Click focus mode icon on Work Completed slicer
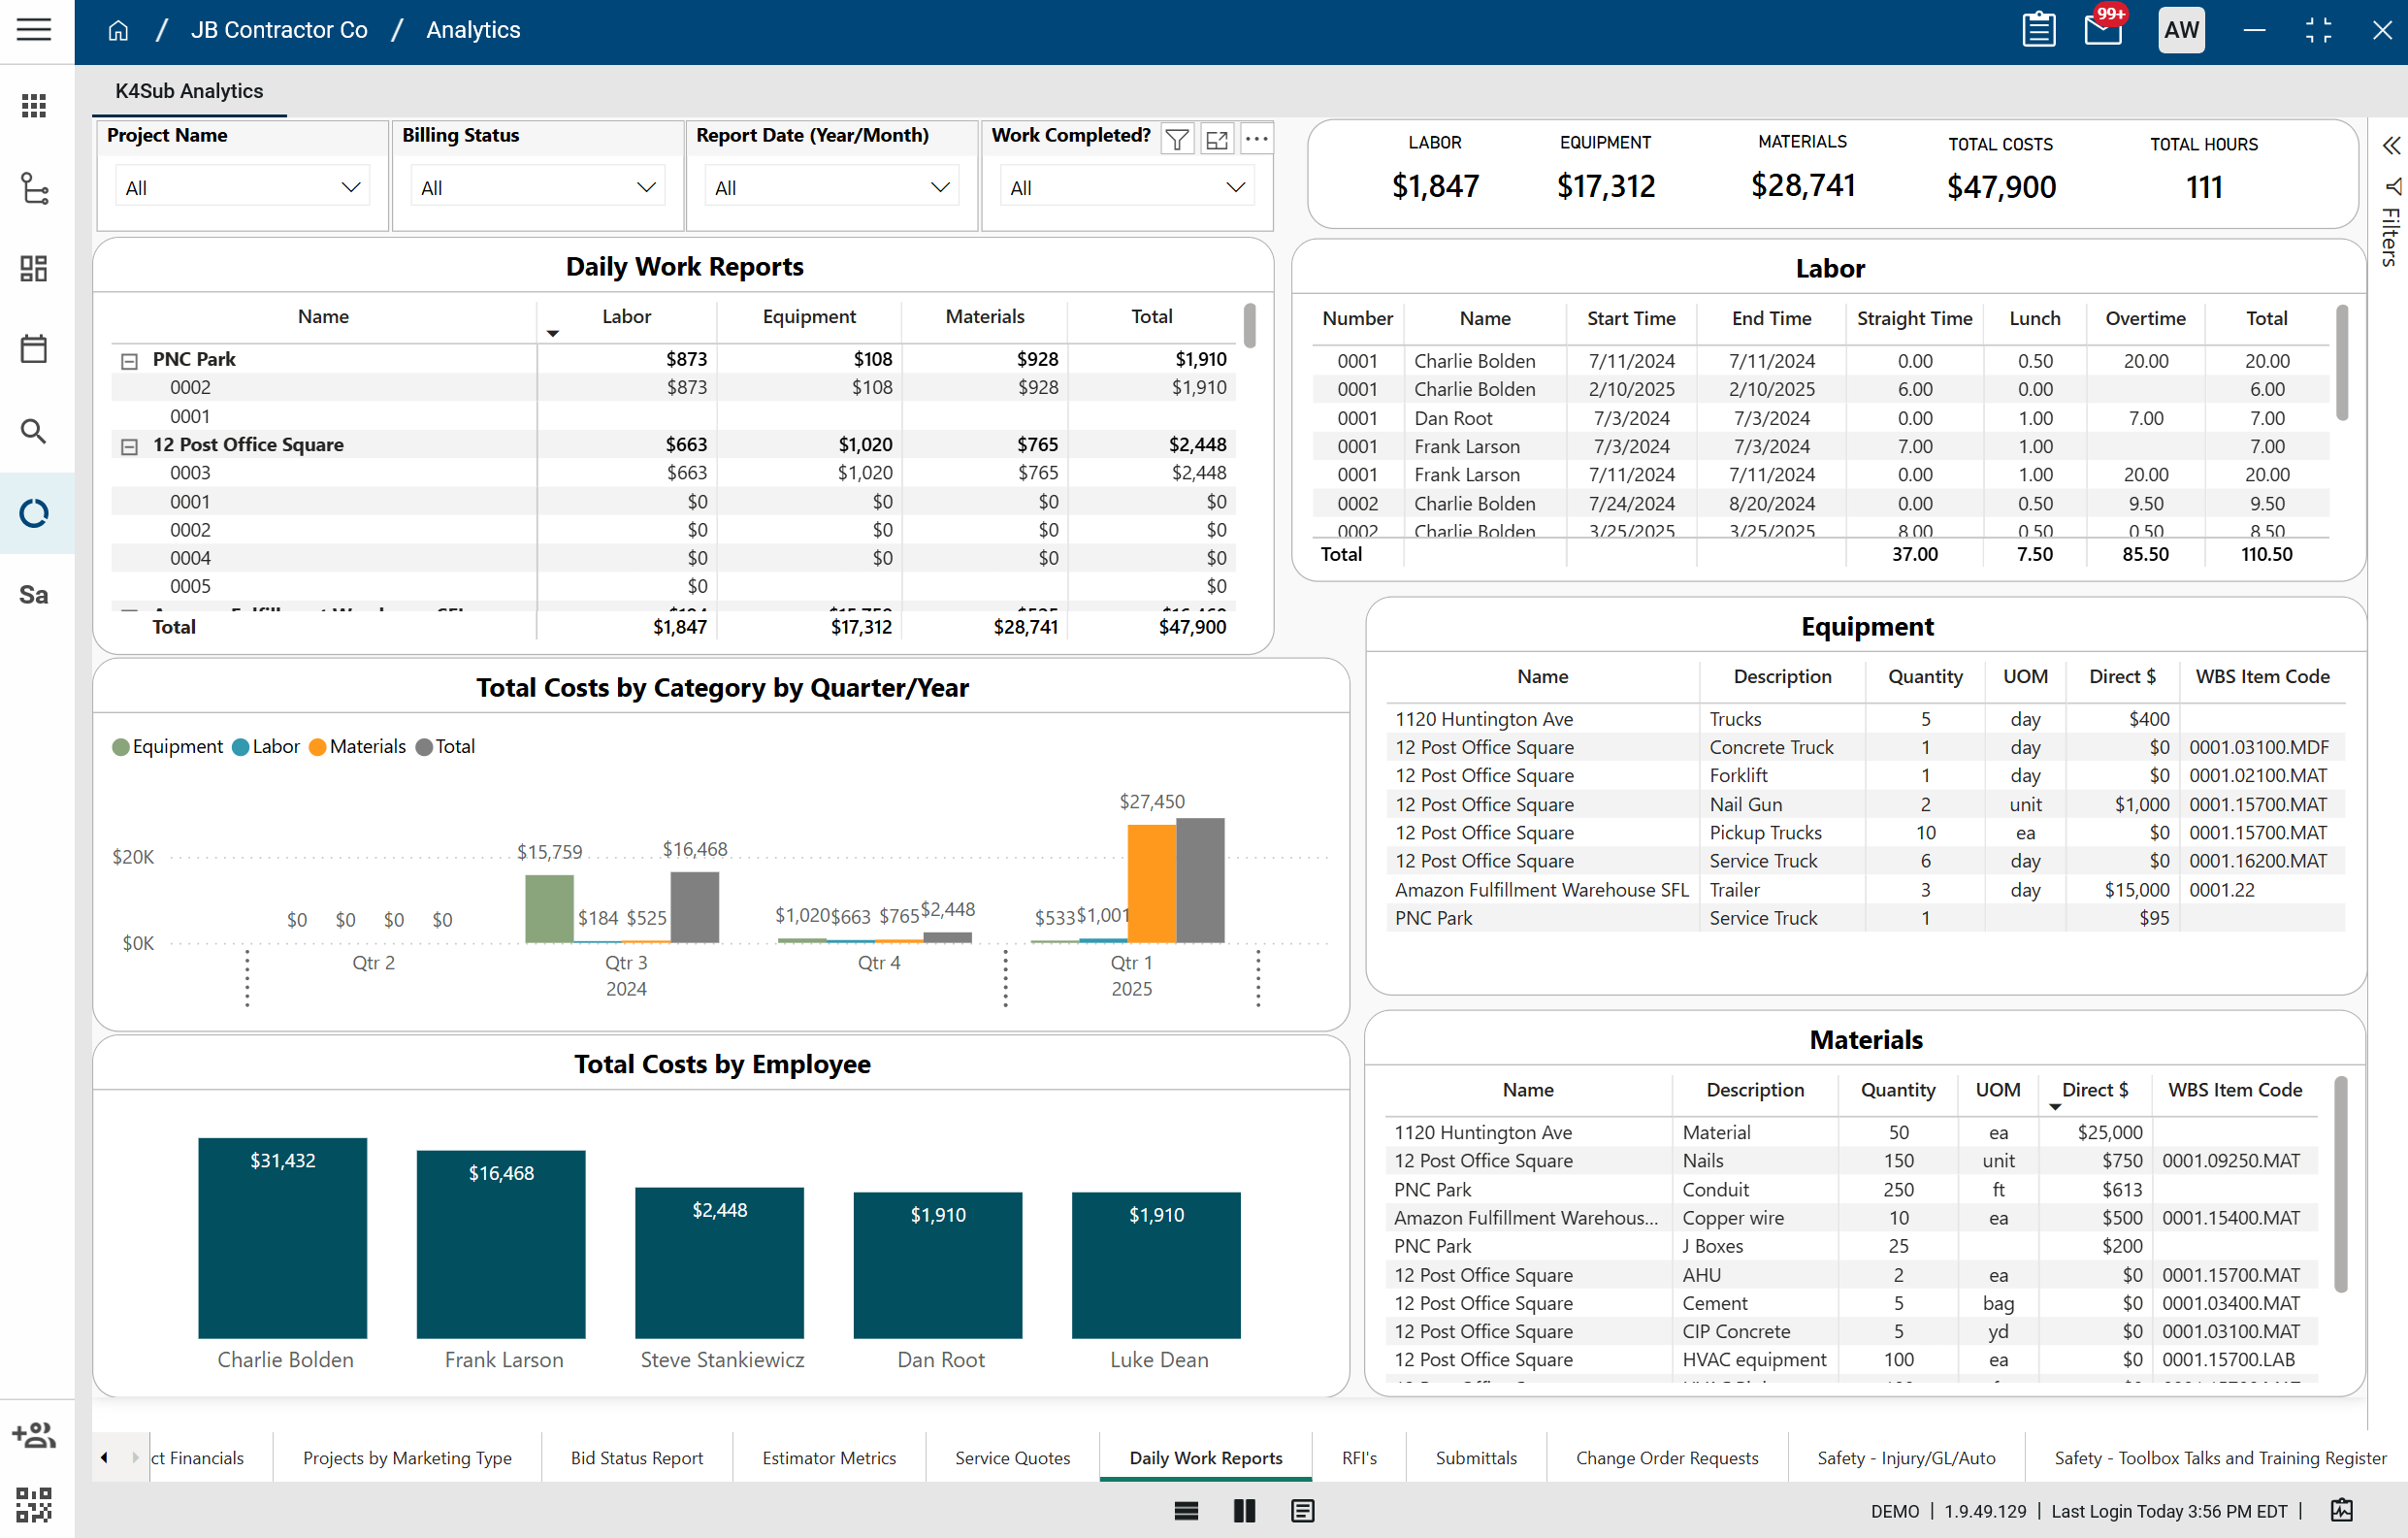Image resolution: width=2408 pixels, height=1538 pixels. click(x=1216, y=139)
